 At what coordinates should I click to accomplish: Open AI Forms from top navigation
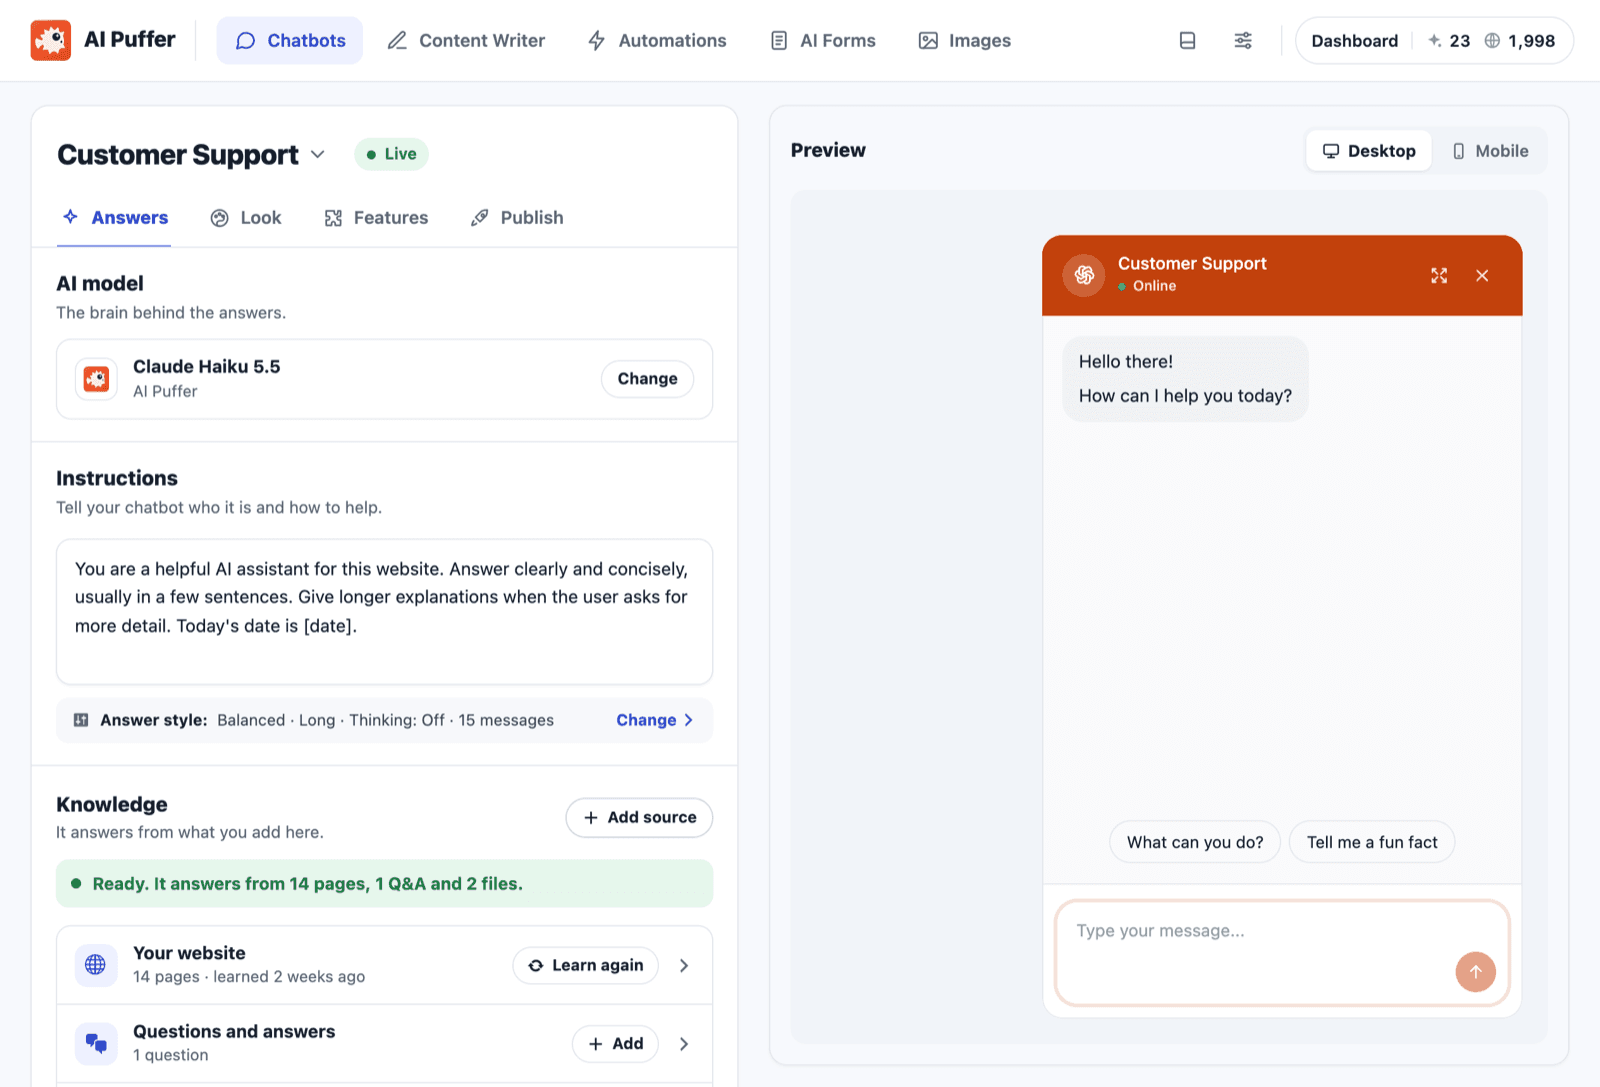[x=823, y=41]
